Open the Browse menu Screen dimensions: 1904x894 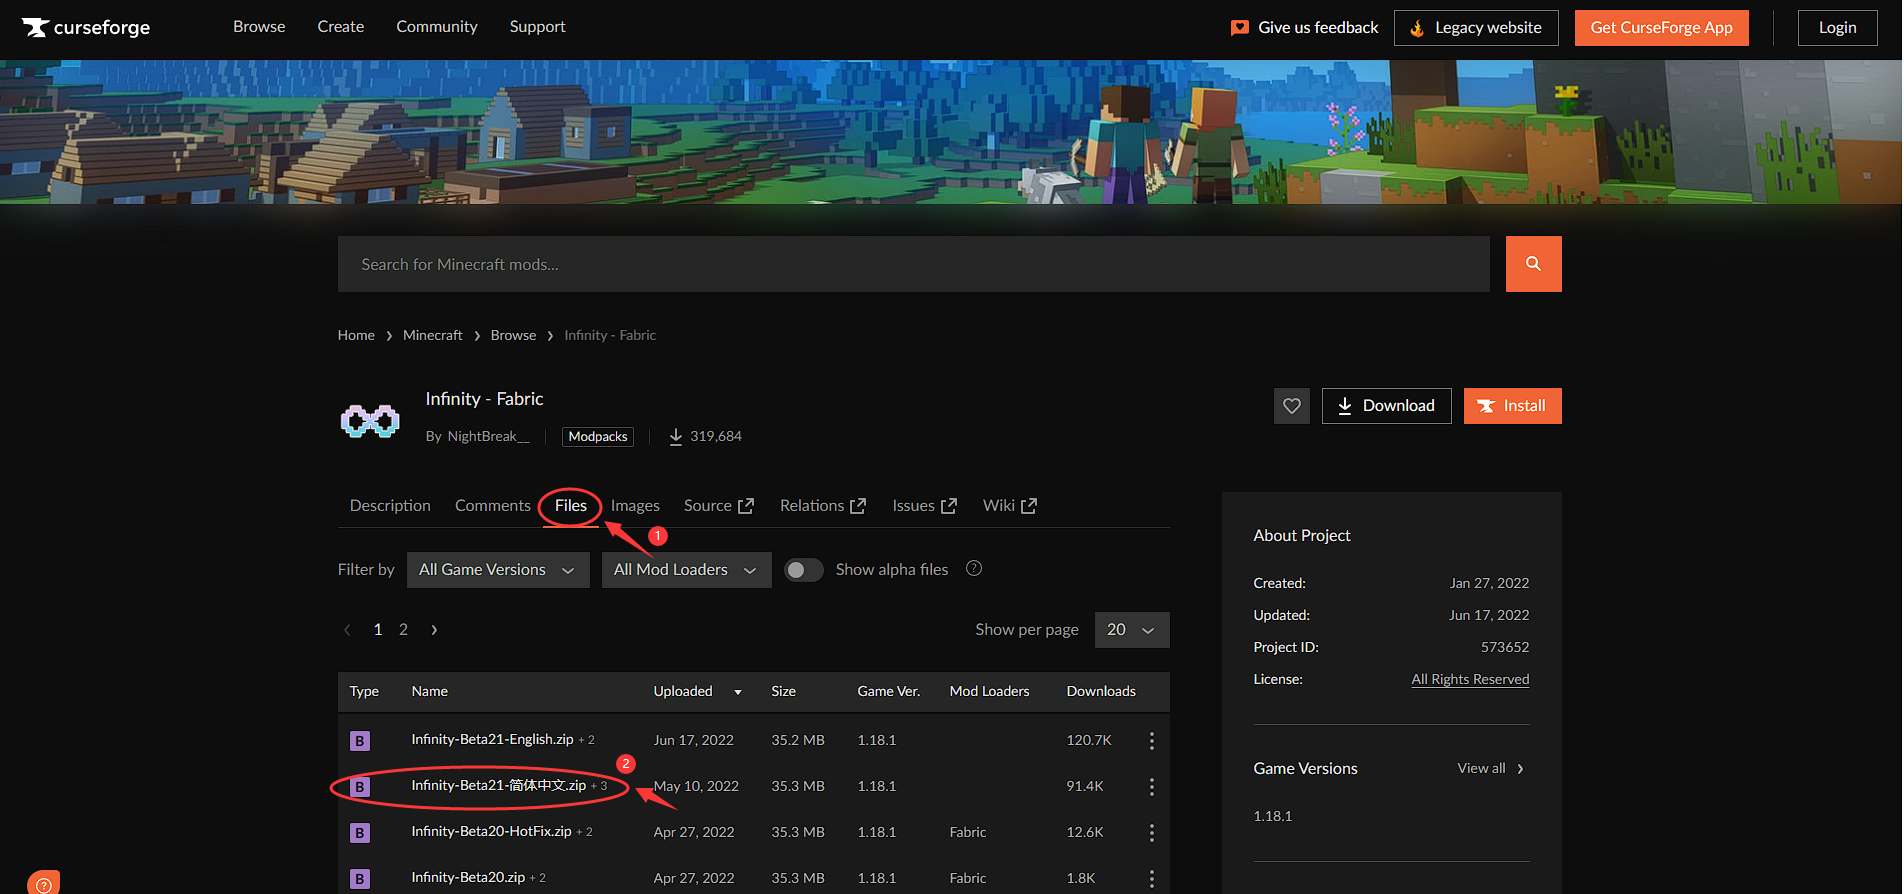coord(259,27)
